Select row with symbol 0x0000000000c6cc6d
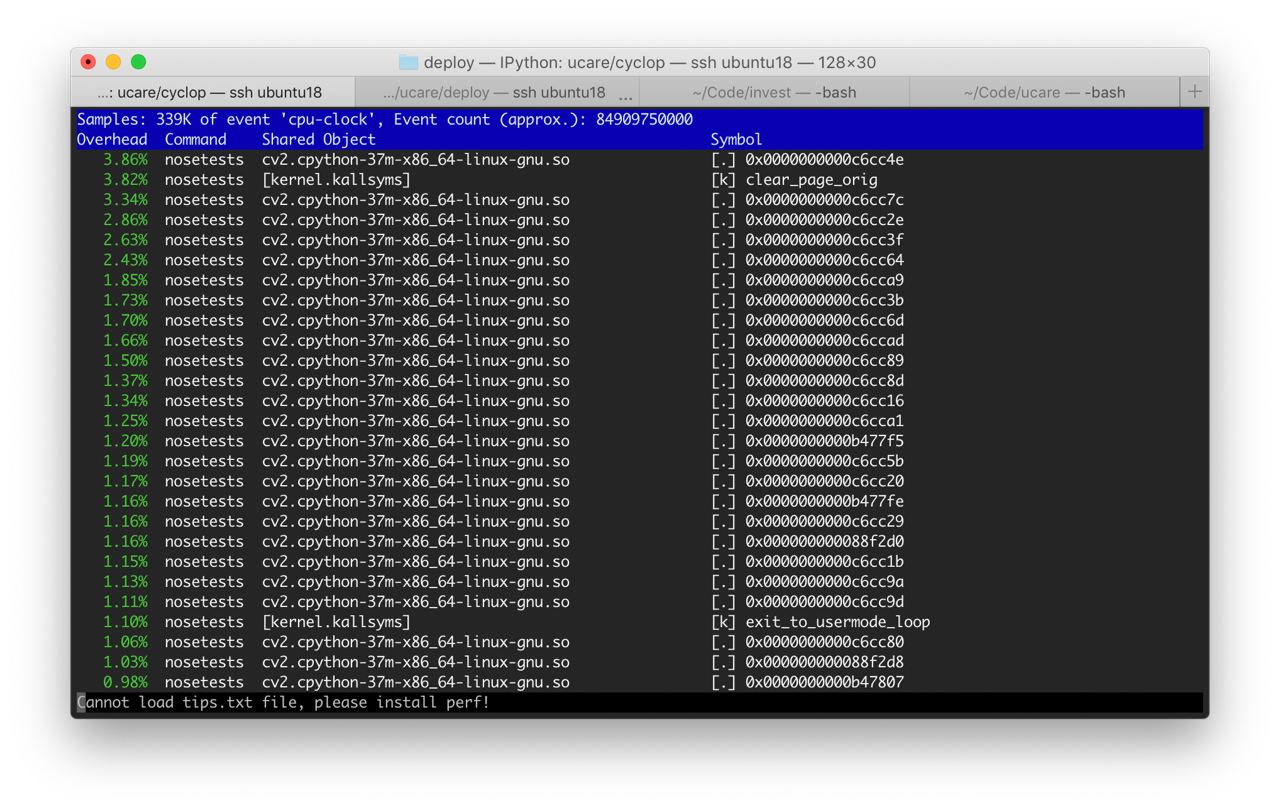1280x812 pixels. (640, 320)
